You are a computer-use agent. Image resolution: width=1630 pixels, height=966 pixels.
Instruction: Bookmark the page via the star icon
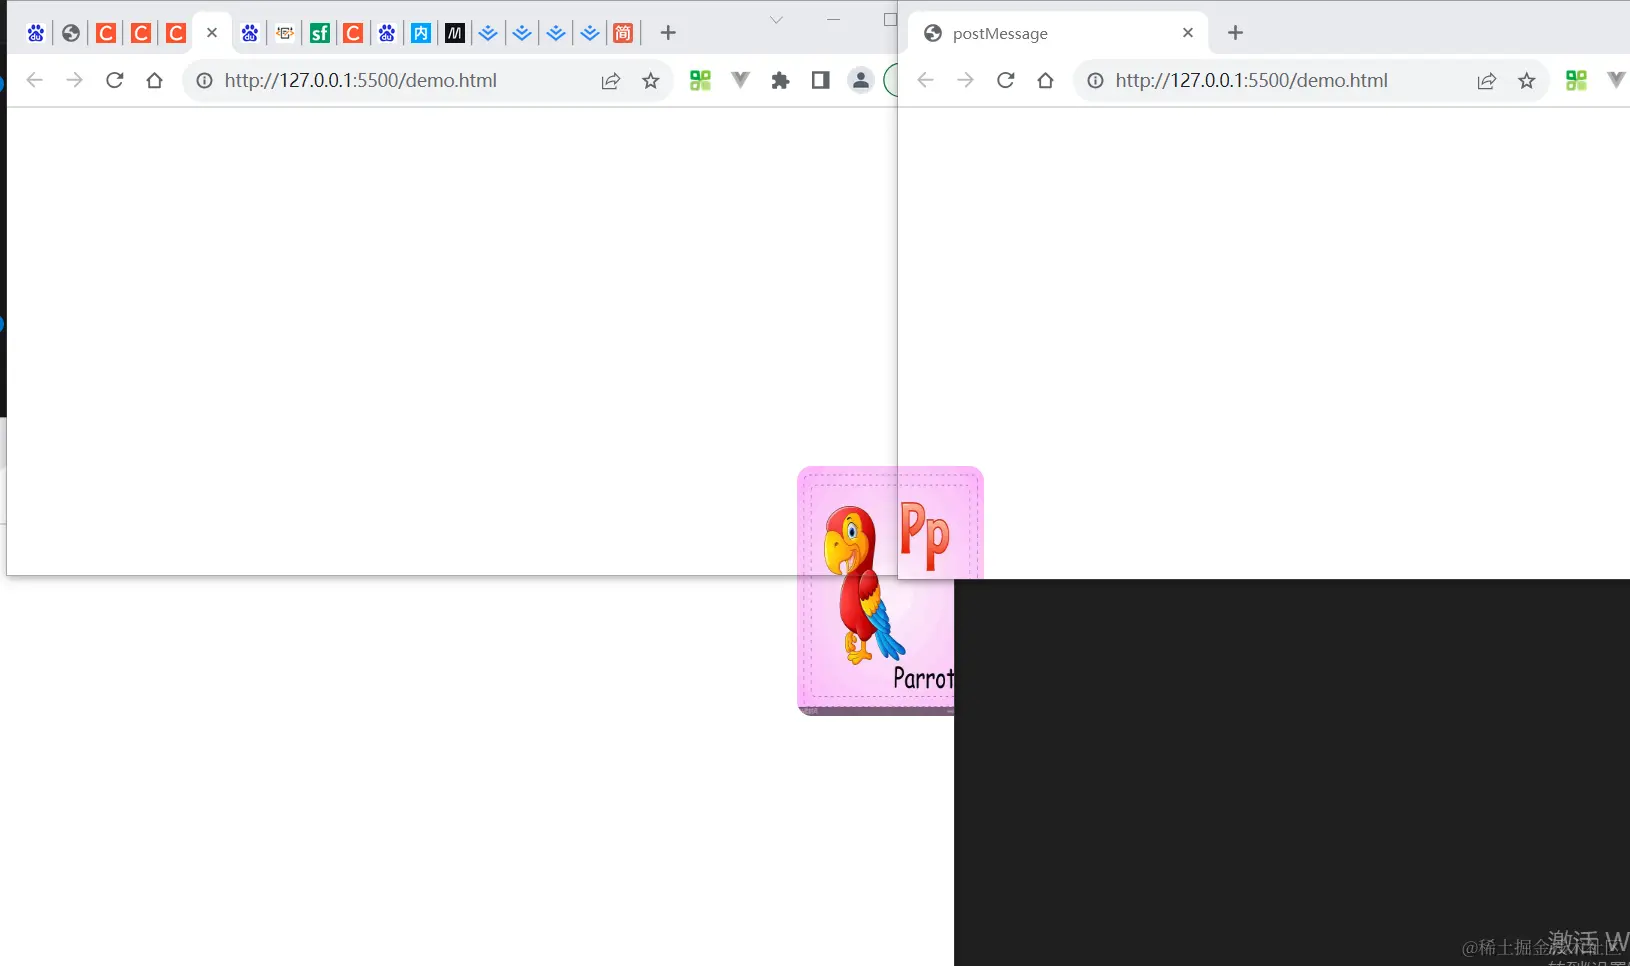point(651,80)
